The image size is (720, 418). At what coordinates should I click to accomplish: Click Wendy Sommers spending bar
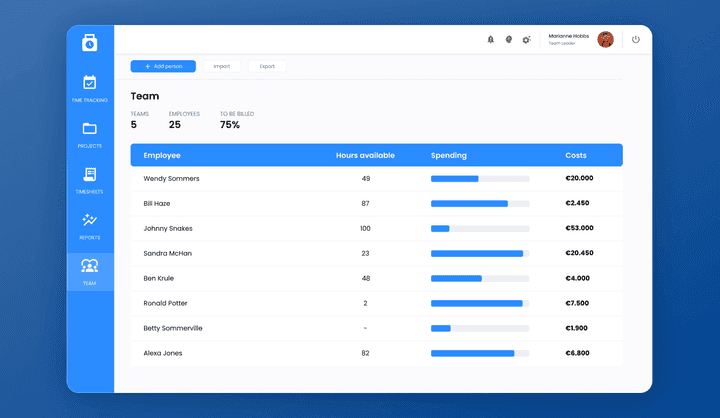coord(480,179)
